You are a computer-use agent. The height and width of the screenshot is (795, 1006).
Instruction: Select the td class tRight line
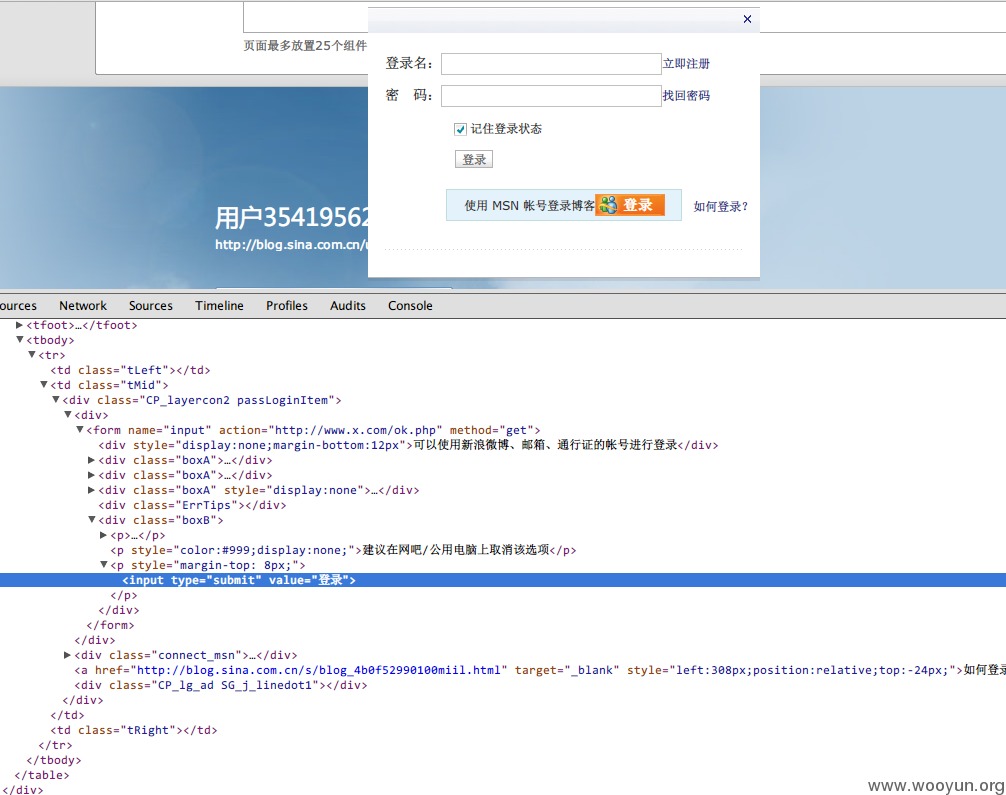click(133, 730)
